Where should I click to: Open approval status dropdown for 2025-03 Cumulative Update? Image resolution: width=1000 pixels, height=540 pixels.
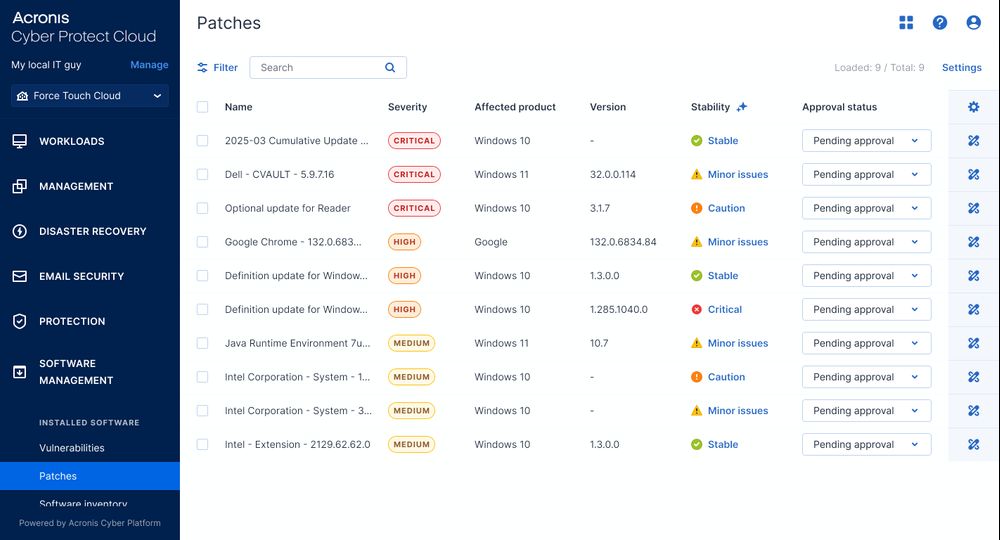click(866, 141)
